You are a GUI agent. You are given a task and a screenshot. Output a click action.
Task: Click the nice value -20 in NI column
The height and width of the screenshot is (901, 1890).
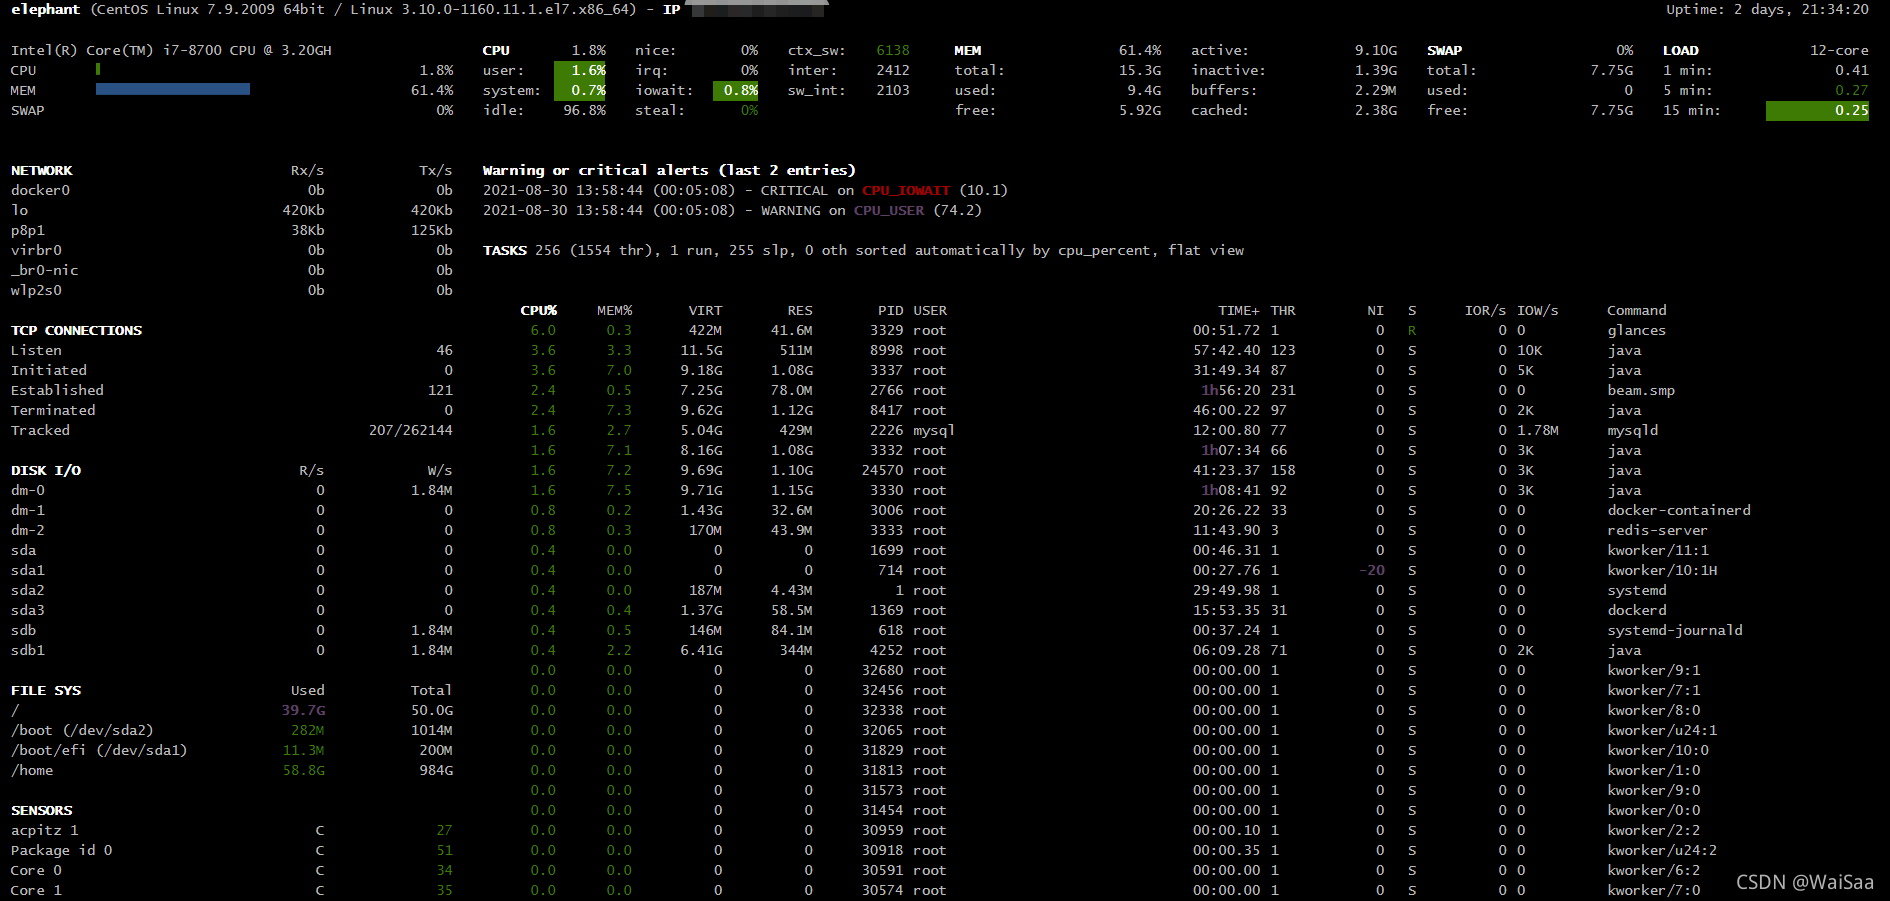click(x=1372, y=570)
